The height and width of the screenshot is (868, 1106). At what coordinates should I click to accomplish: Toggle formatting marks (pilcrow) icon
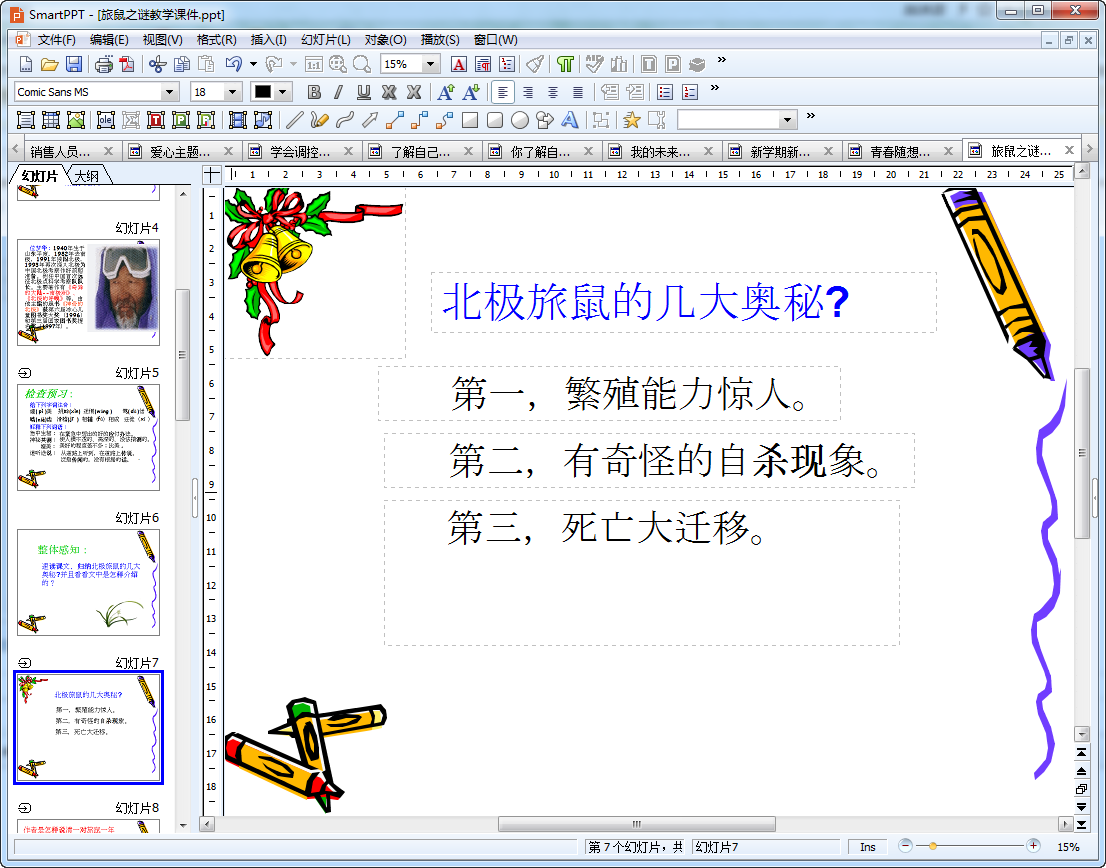point(565,65)
